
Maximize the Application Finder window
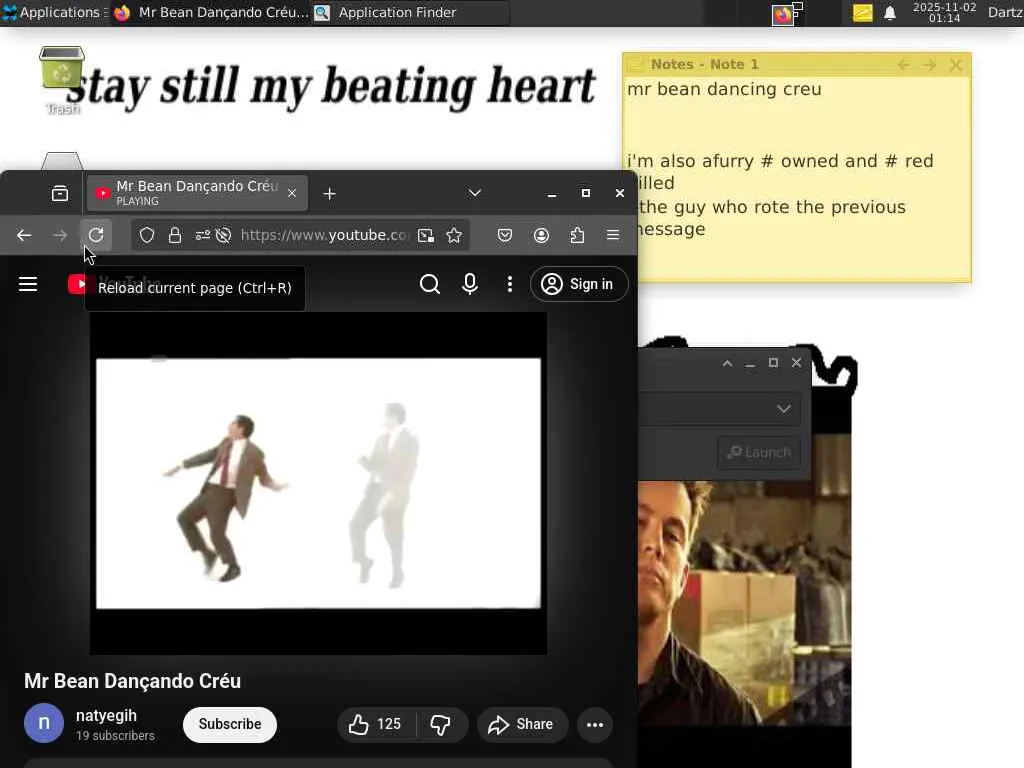tap(773, 363)
